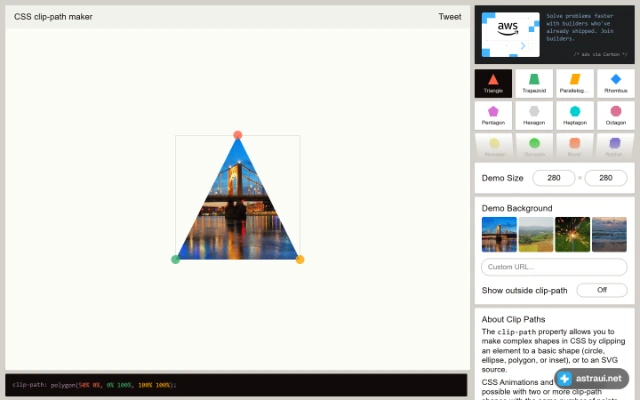This screenshot has height=400, width=640.
Task: Select the orange Bevel shape
Action: coord(574,146)
